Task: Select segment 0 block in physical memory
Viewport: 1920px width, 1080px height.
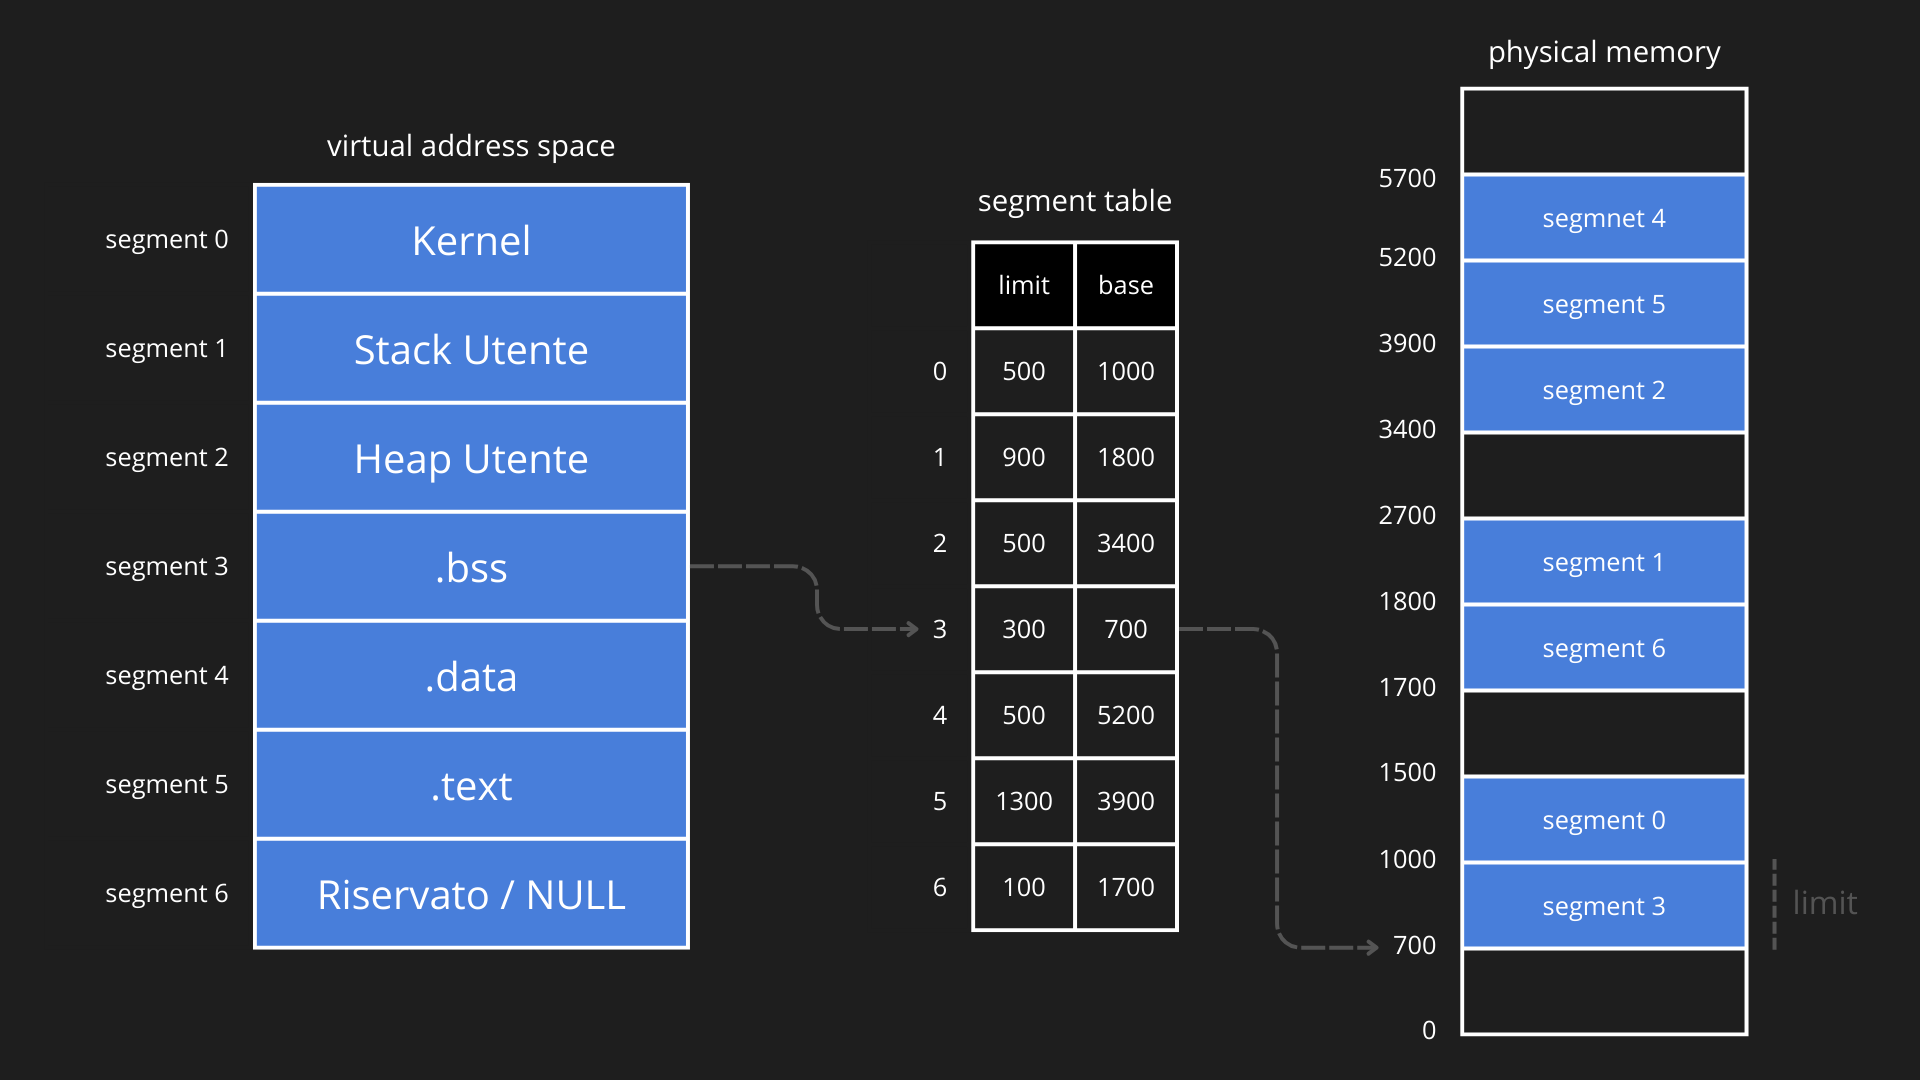Action: 1603,820
